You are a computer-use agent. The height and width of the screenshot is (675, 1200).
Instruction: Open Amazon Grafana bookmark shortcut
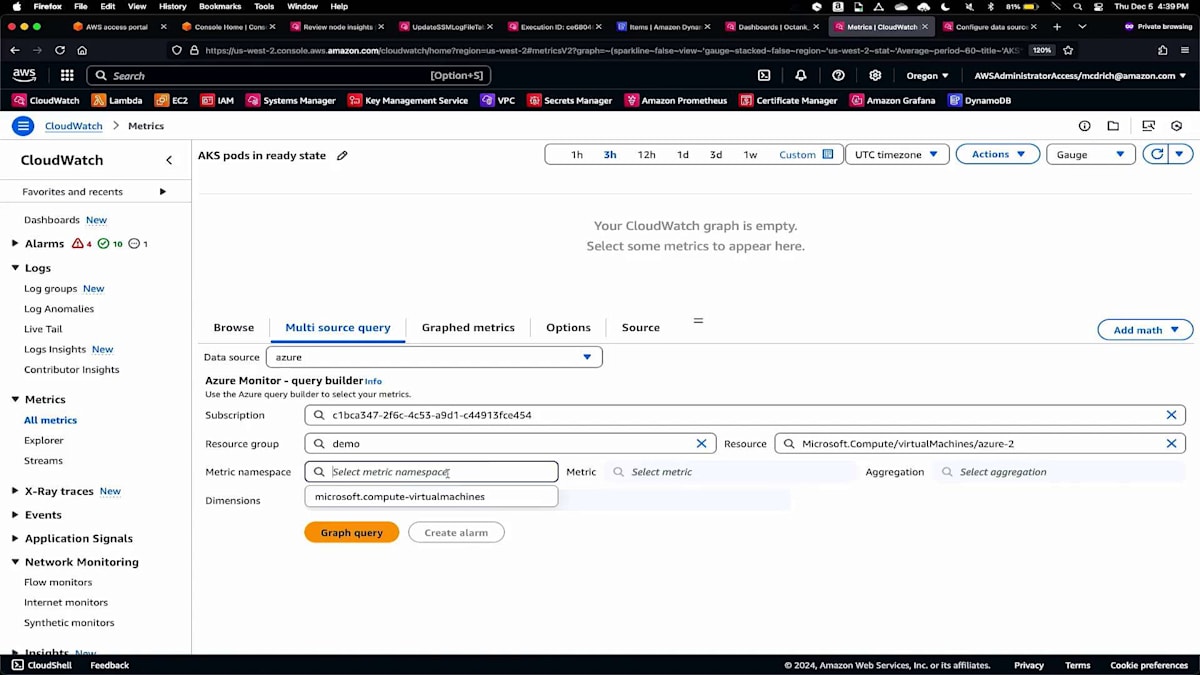[x=892, y=100]
